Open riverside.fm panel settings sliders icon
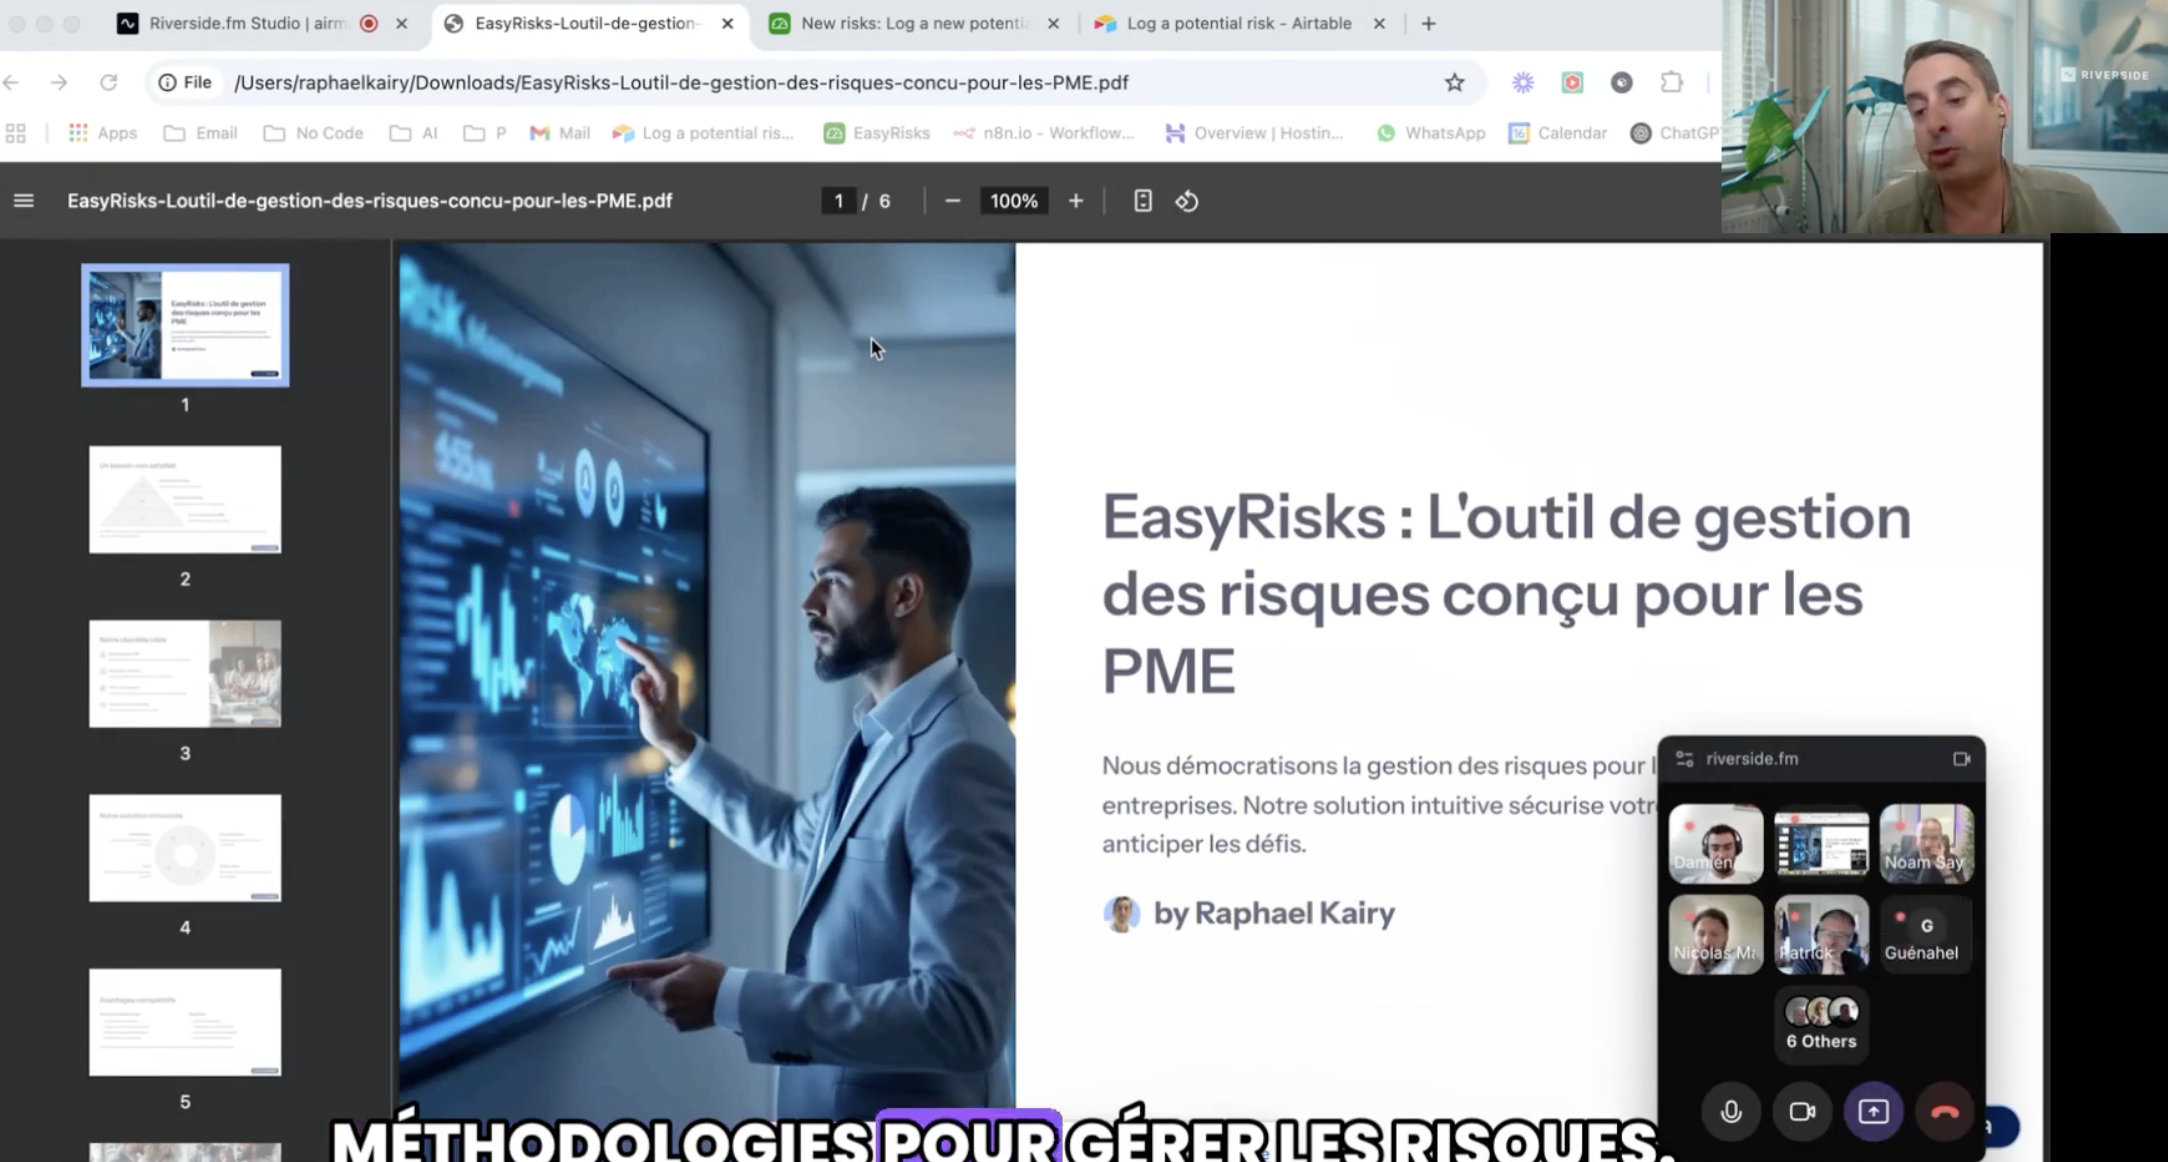The width and height of the screenshot is (2168, 1162). pos(1685,759)
